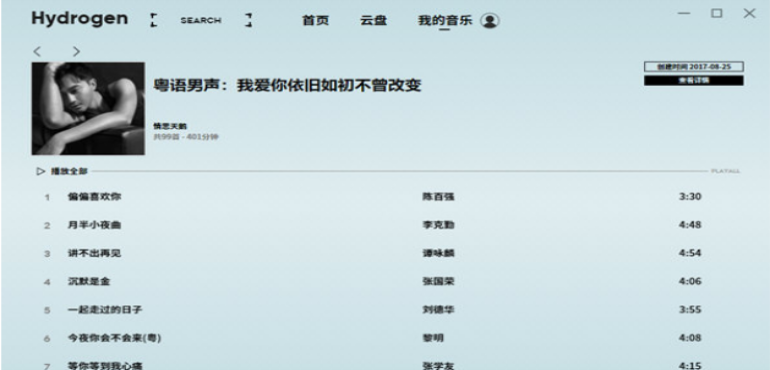770x370 pixels.
Task: Select song 偏偏喜欢你
Action: click(94, 197)
